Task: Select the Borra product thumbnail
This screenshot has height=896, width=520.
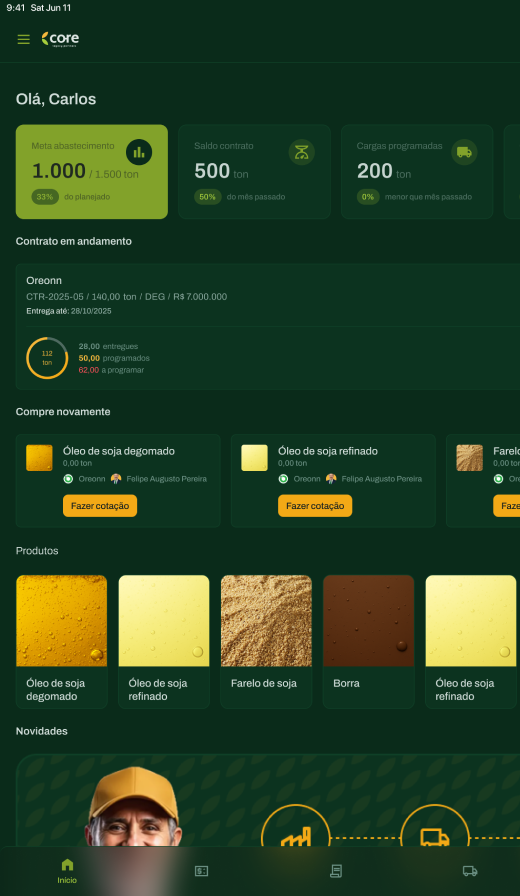Action: 369,621
